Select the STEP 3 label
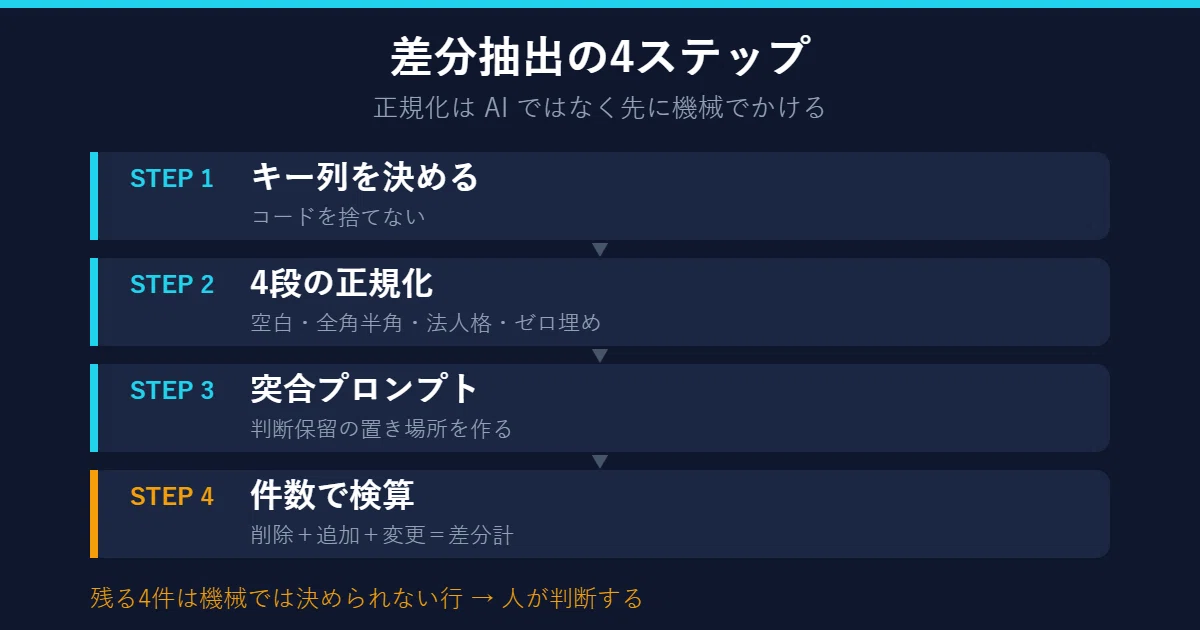Image resolution: width=1200 pixels, height=630 pixels. coord(172,391)
